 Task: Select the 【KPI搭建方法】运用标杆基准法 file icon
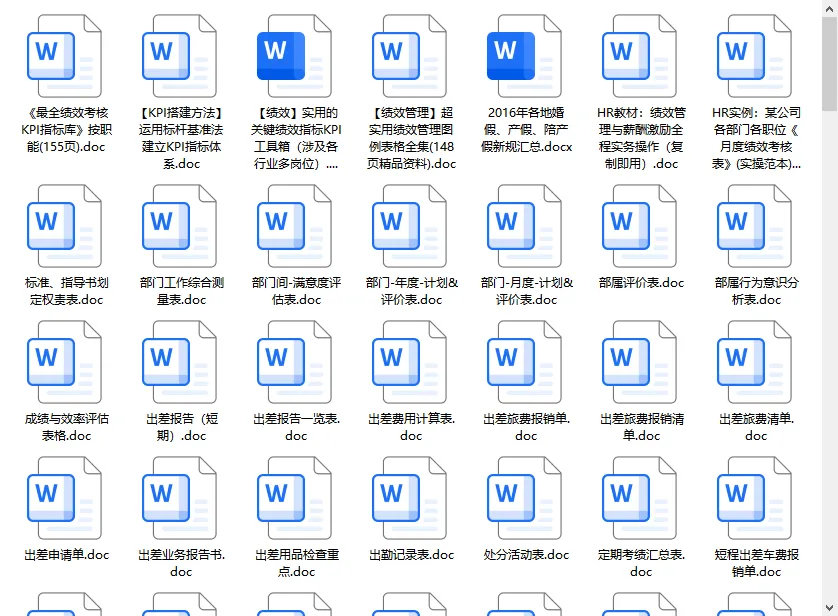coord(180,56)
